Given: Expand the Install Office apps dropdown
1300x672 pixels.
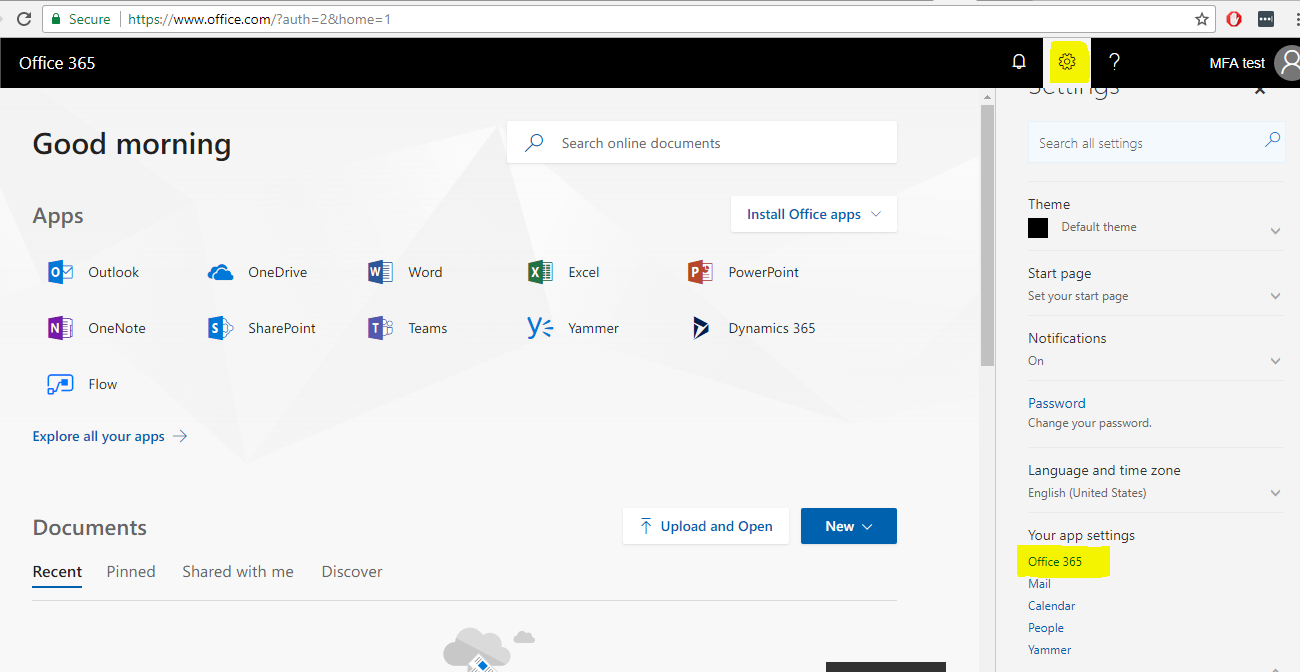Looking at the screenshot, I should tap(814, 214).
